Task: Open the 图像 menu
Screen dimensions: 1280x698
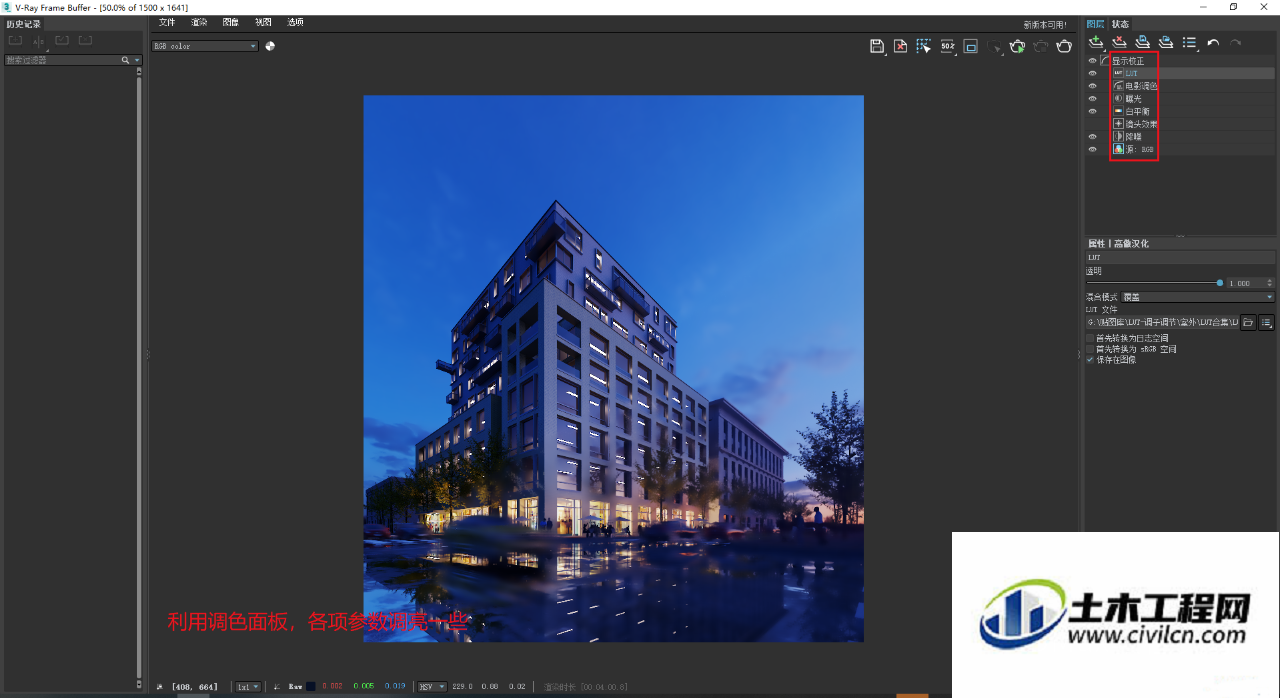Action: point(231,22)
